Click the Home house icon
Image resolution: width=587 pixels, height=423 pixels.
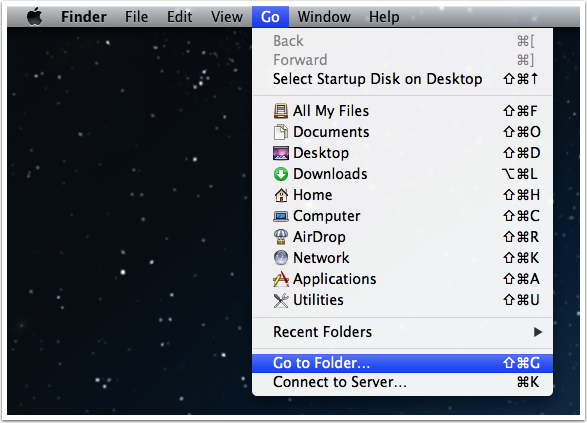(x=281, y=195)
